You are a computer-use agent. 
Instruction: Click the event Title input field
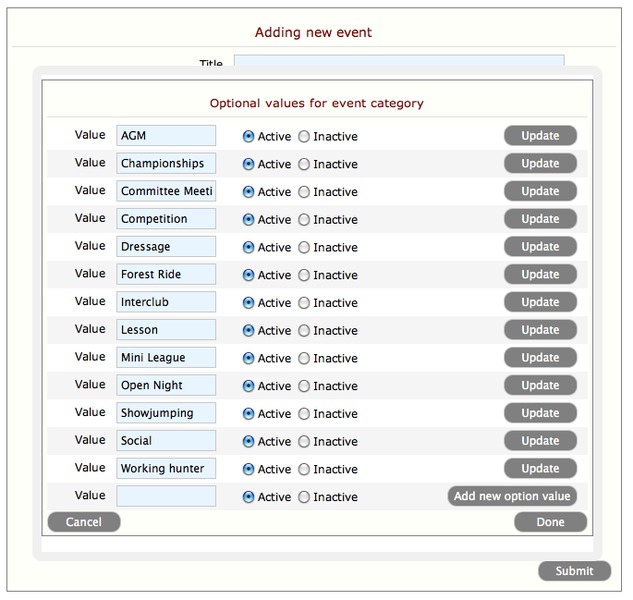tap(398, 62)
